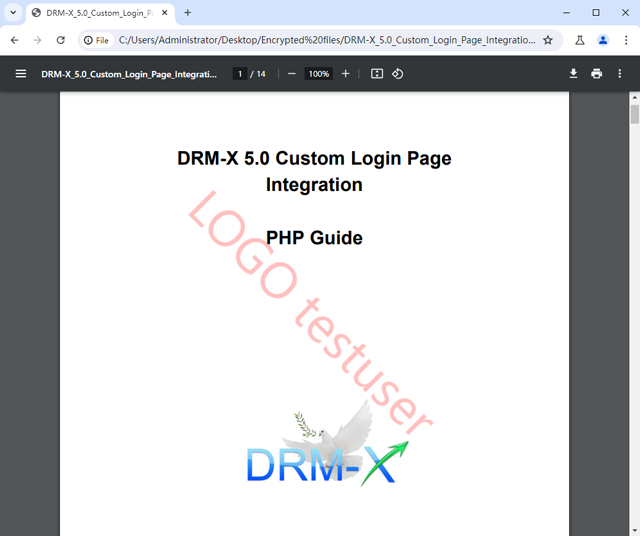
Task: View File site information chip
Action: (96, 40)
